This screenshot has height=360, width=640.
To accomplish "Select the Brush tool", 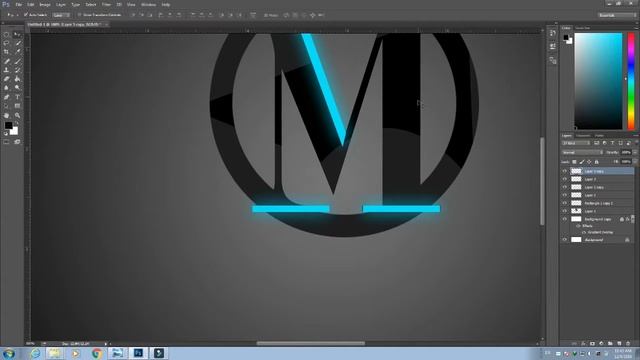I will pyautogui.click(x=17, y=61).
